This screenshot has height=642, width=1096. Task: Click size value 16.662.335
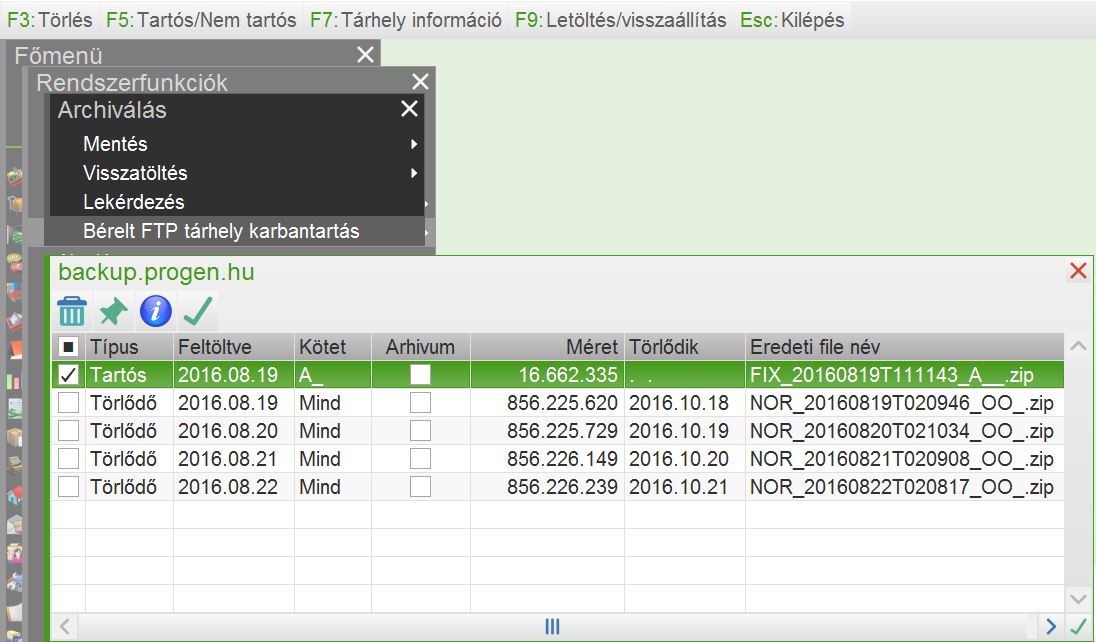568,375
